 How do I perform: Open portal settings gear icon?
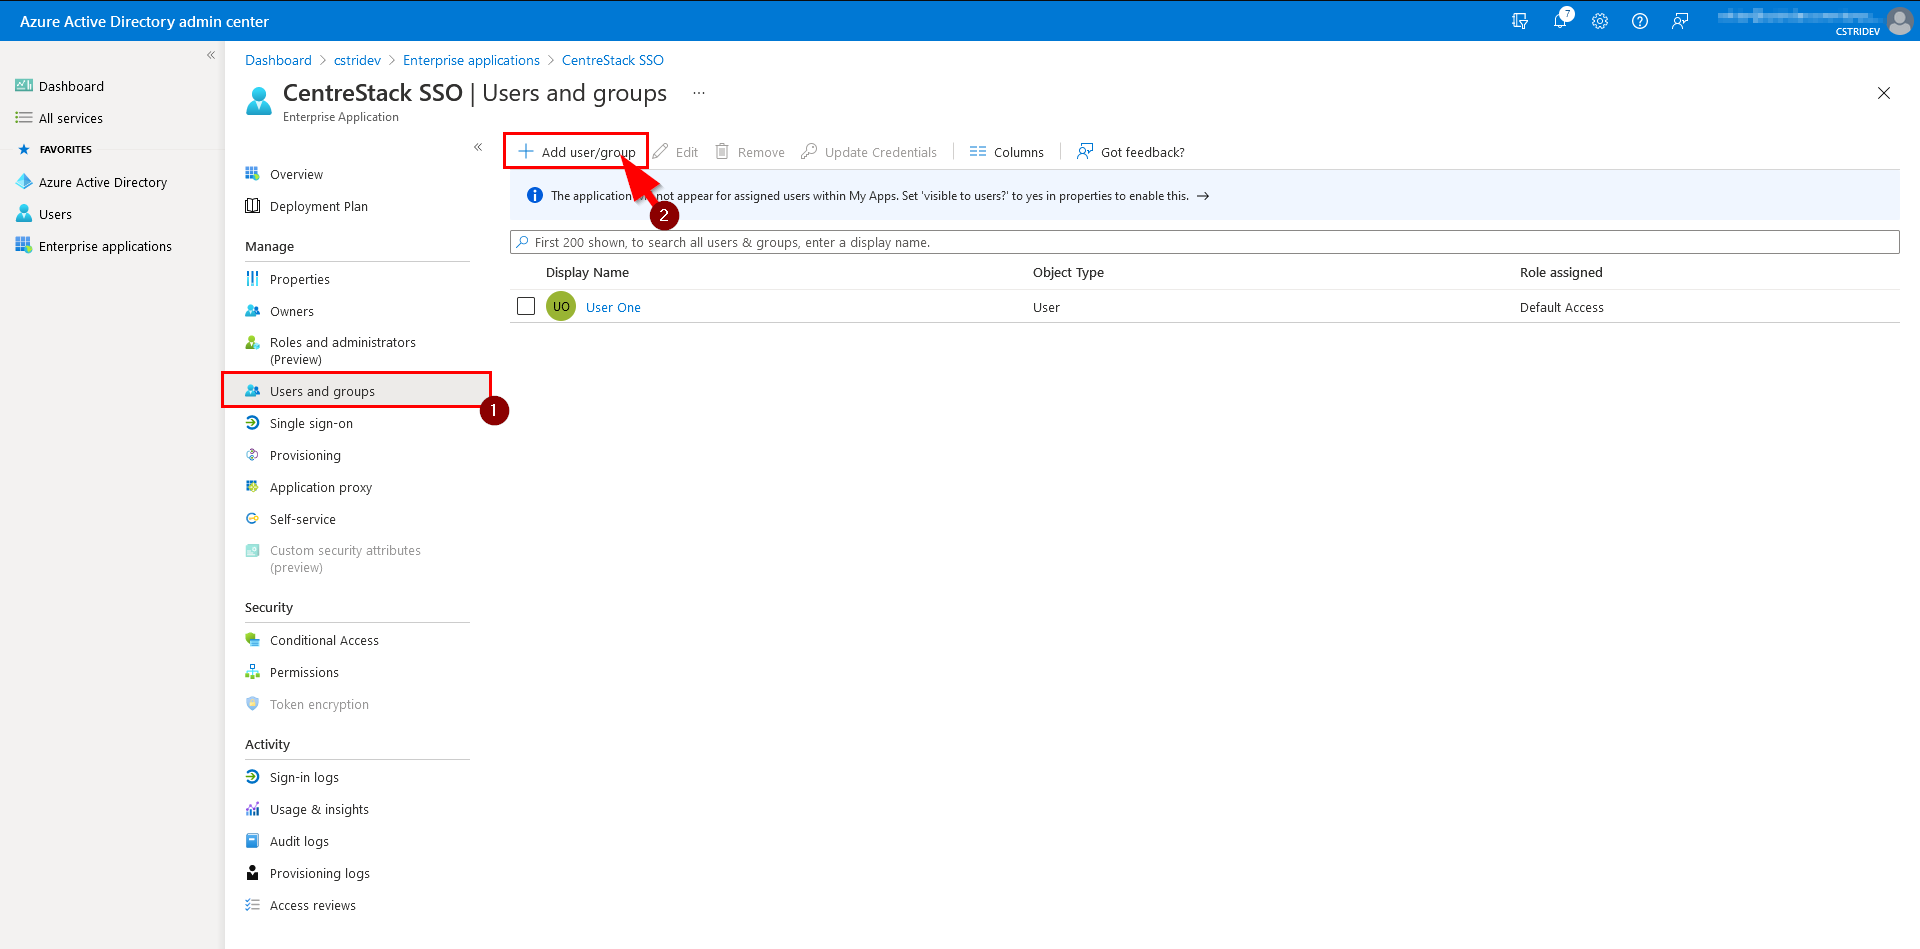tap(1600, 21)
